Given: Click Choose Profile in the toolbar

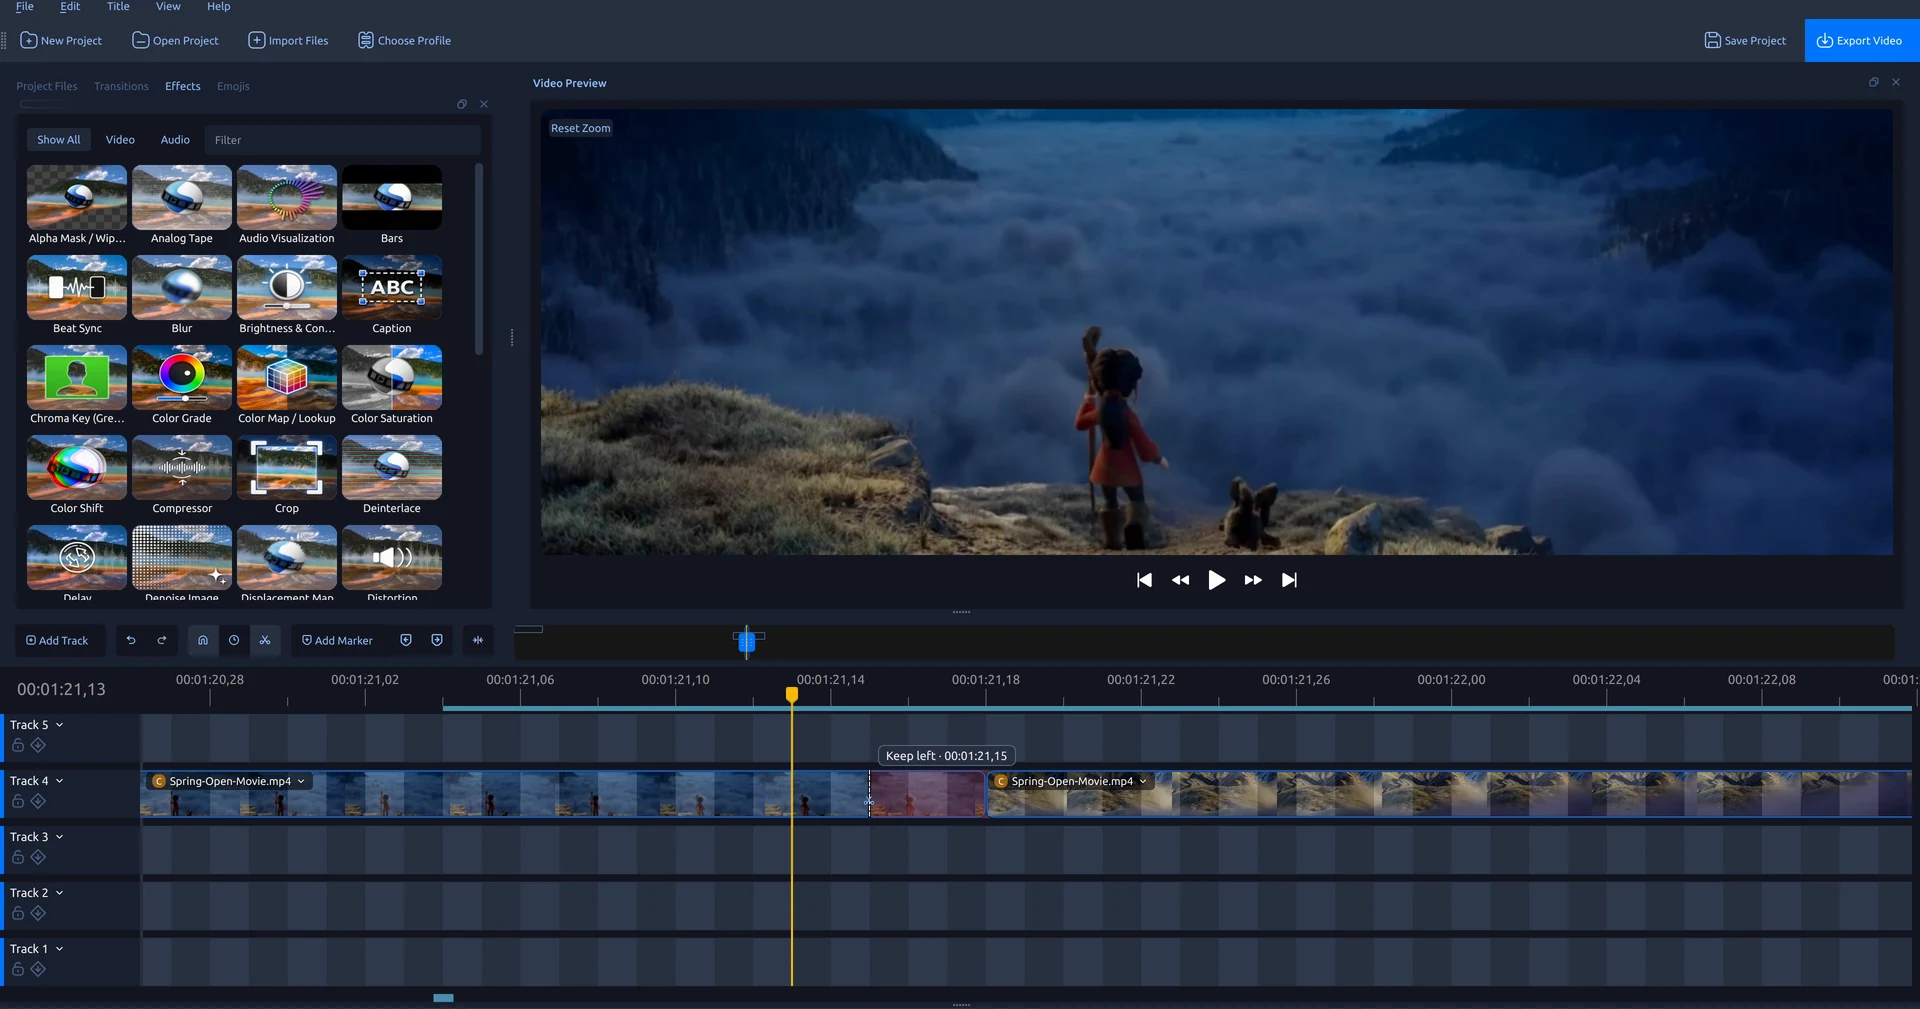Looking at the screenshot, I should pyautogui.click(x=404, y=41).
